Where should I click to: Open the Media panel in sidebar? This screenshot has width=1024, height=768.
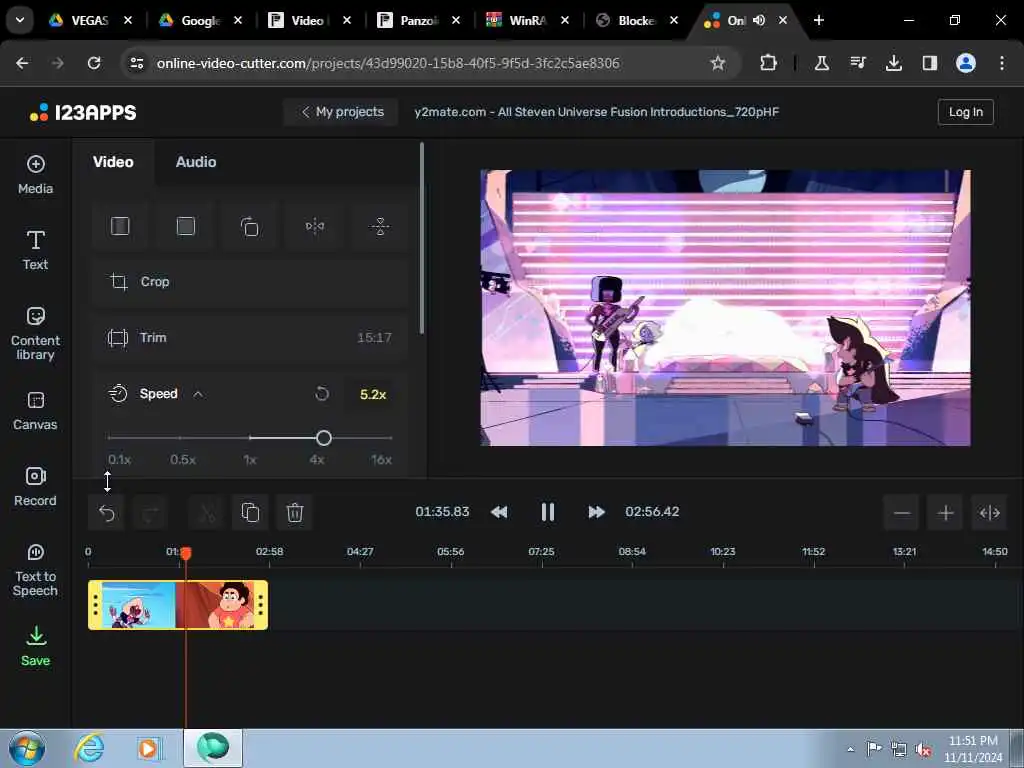coord(35,175)
